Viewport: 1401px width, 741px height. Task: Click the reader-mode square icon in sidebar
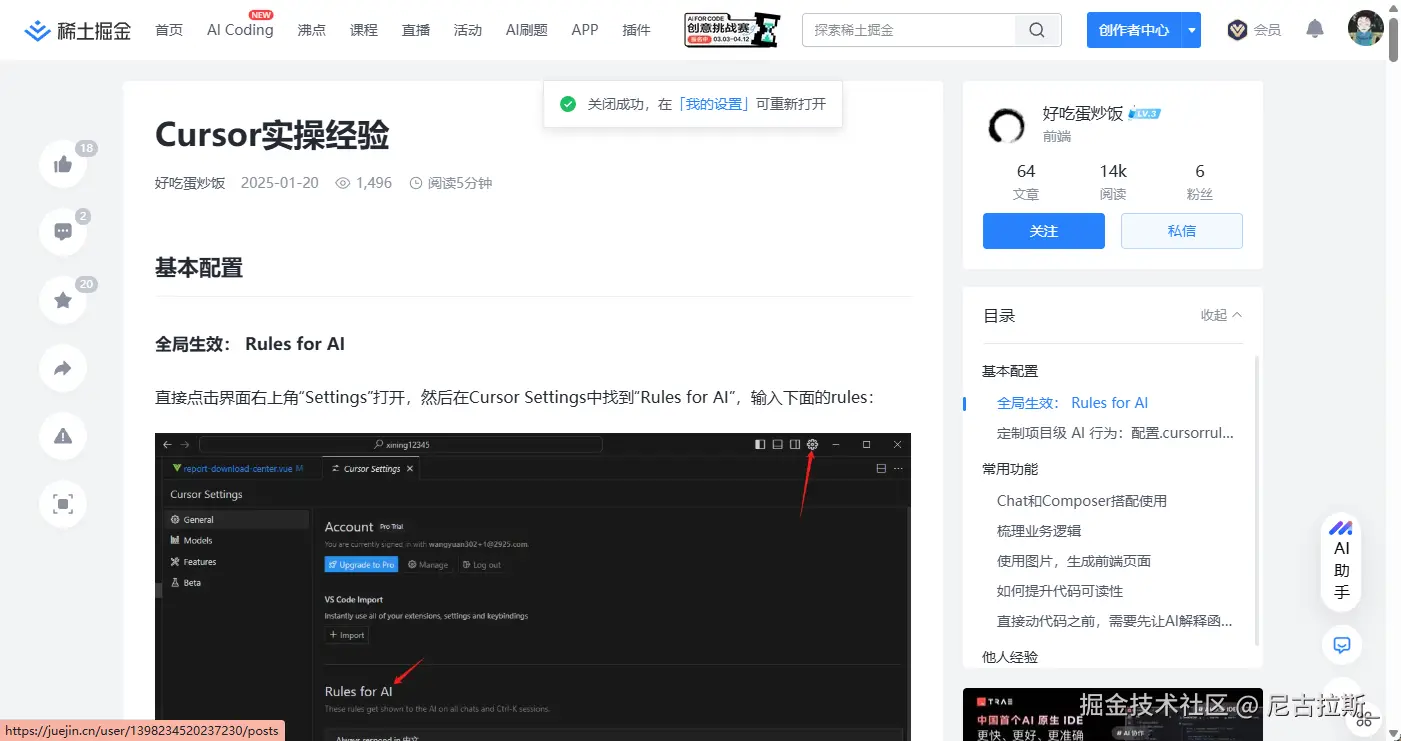click(62, 504)
